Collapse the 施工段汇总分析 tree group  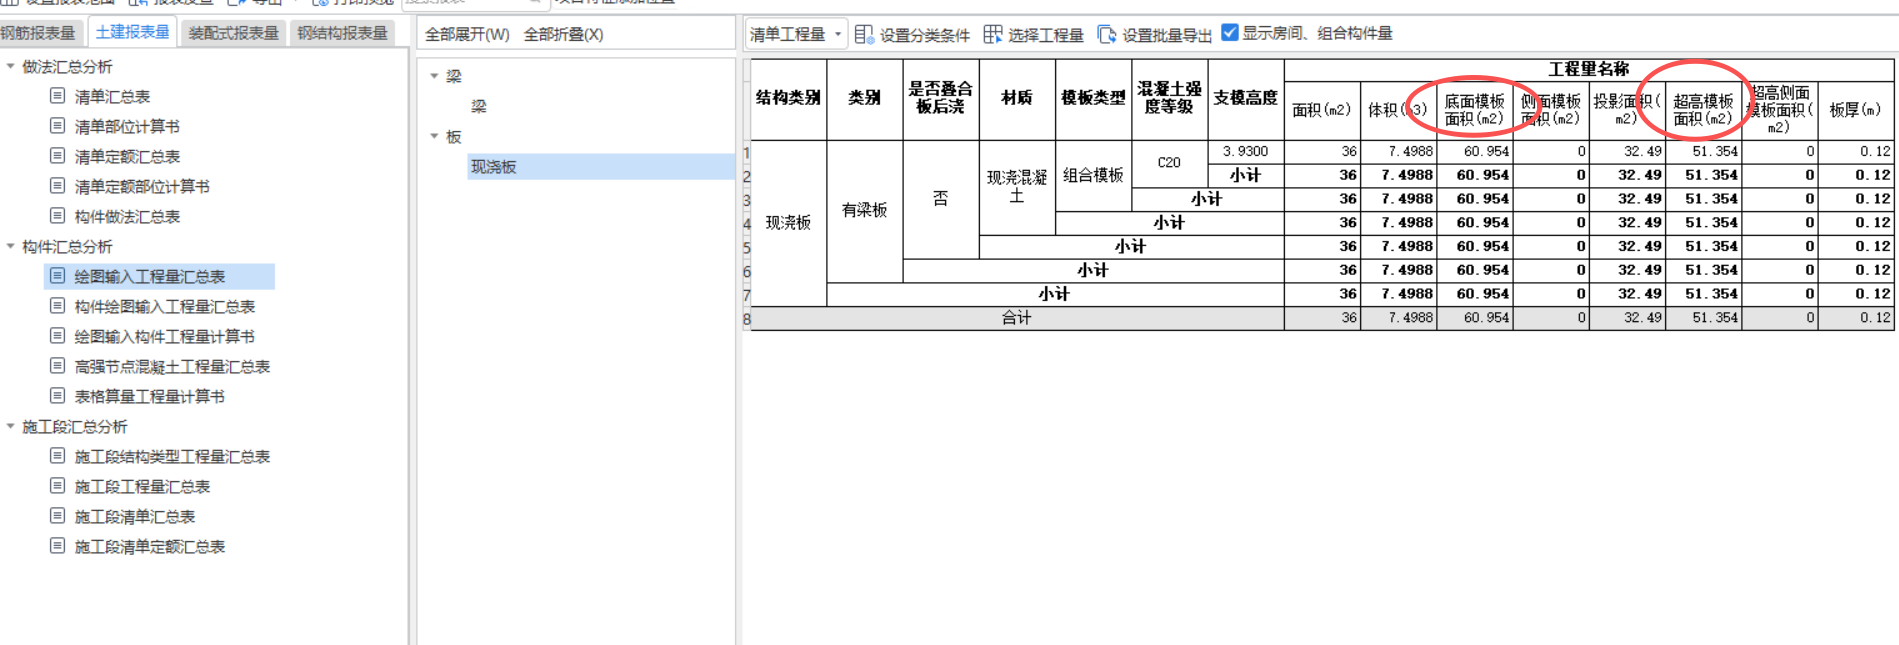(x=11, y=426)
